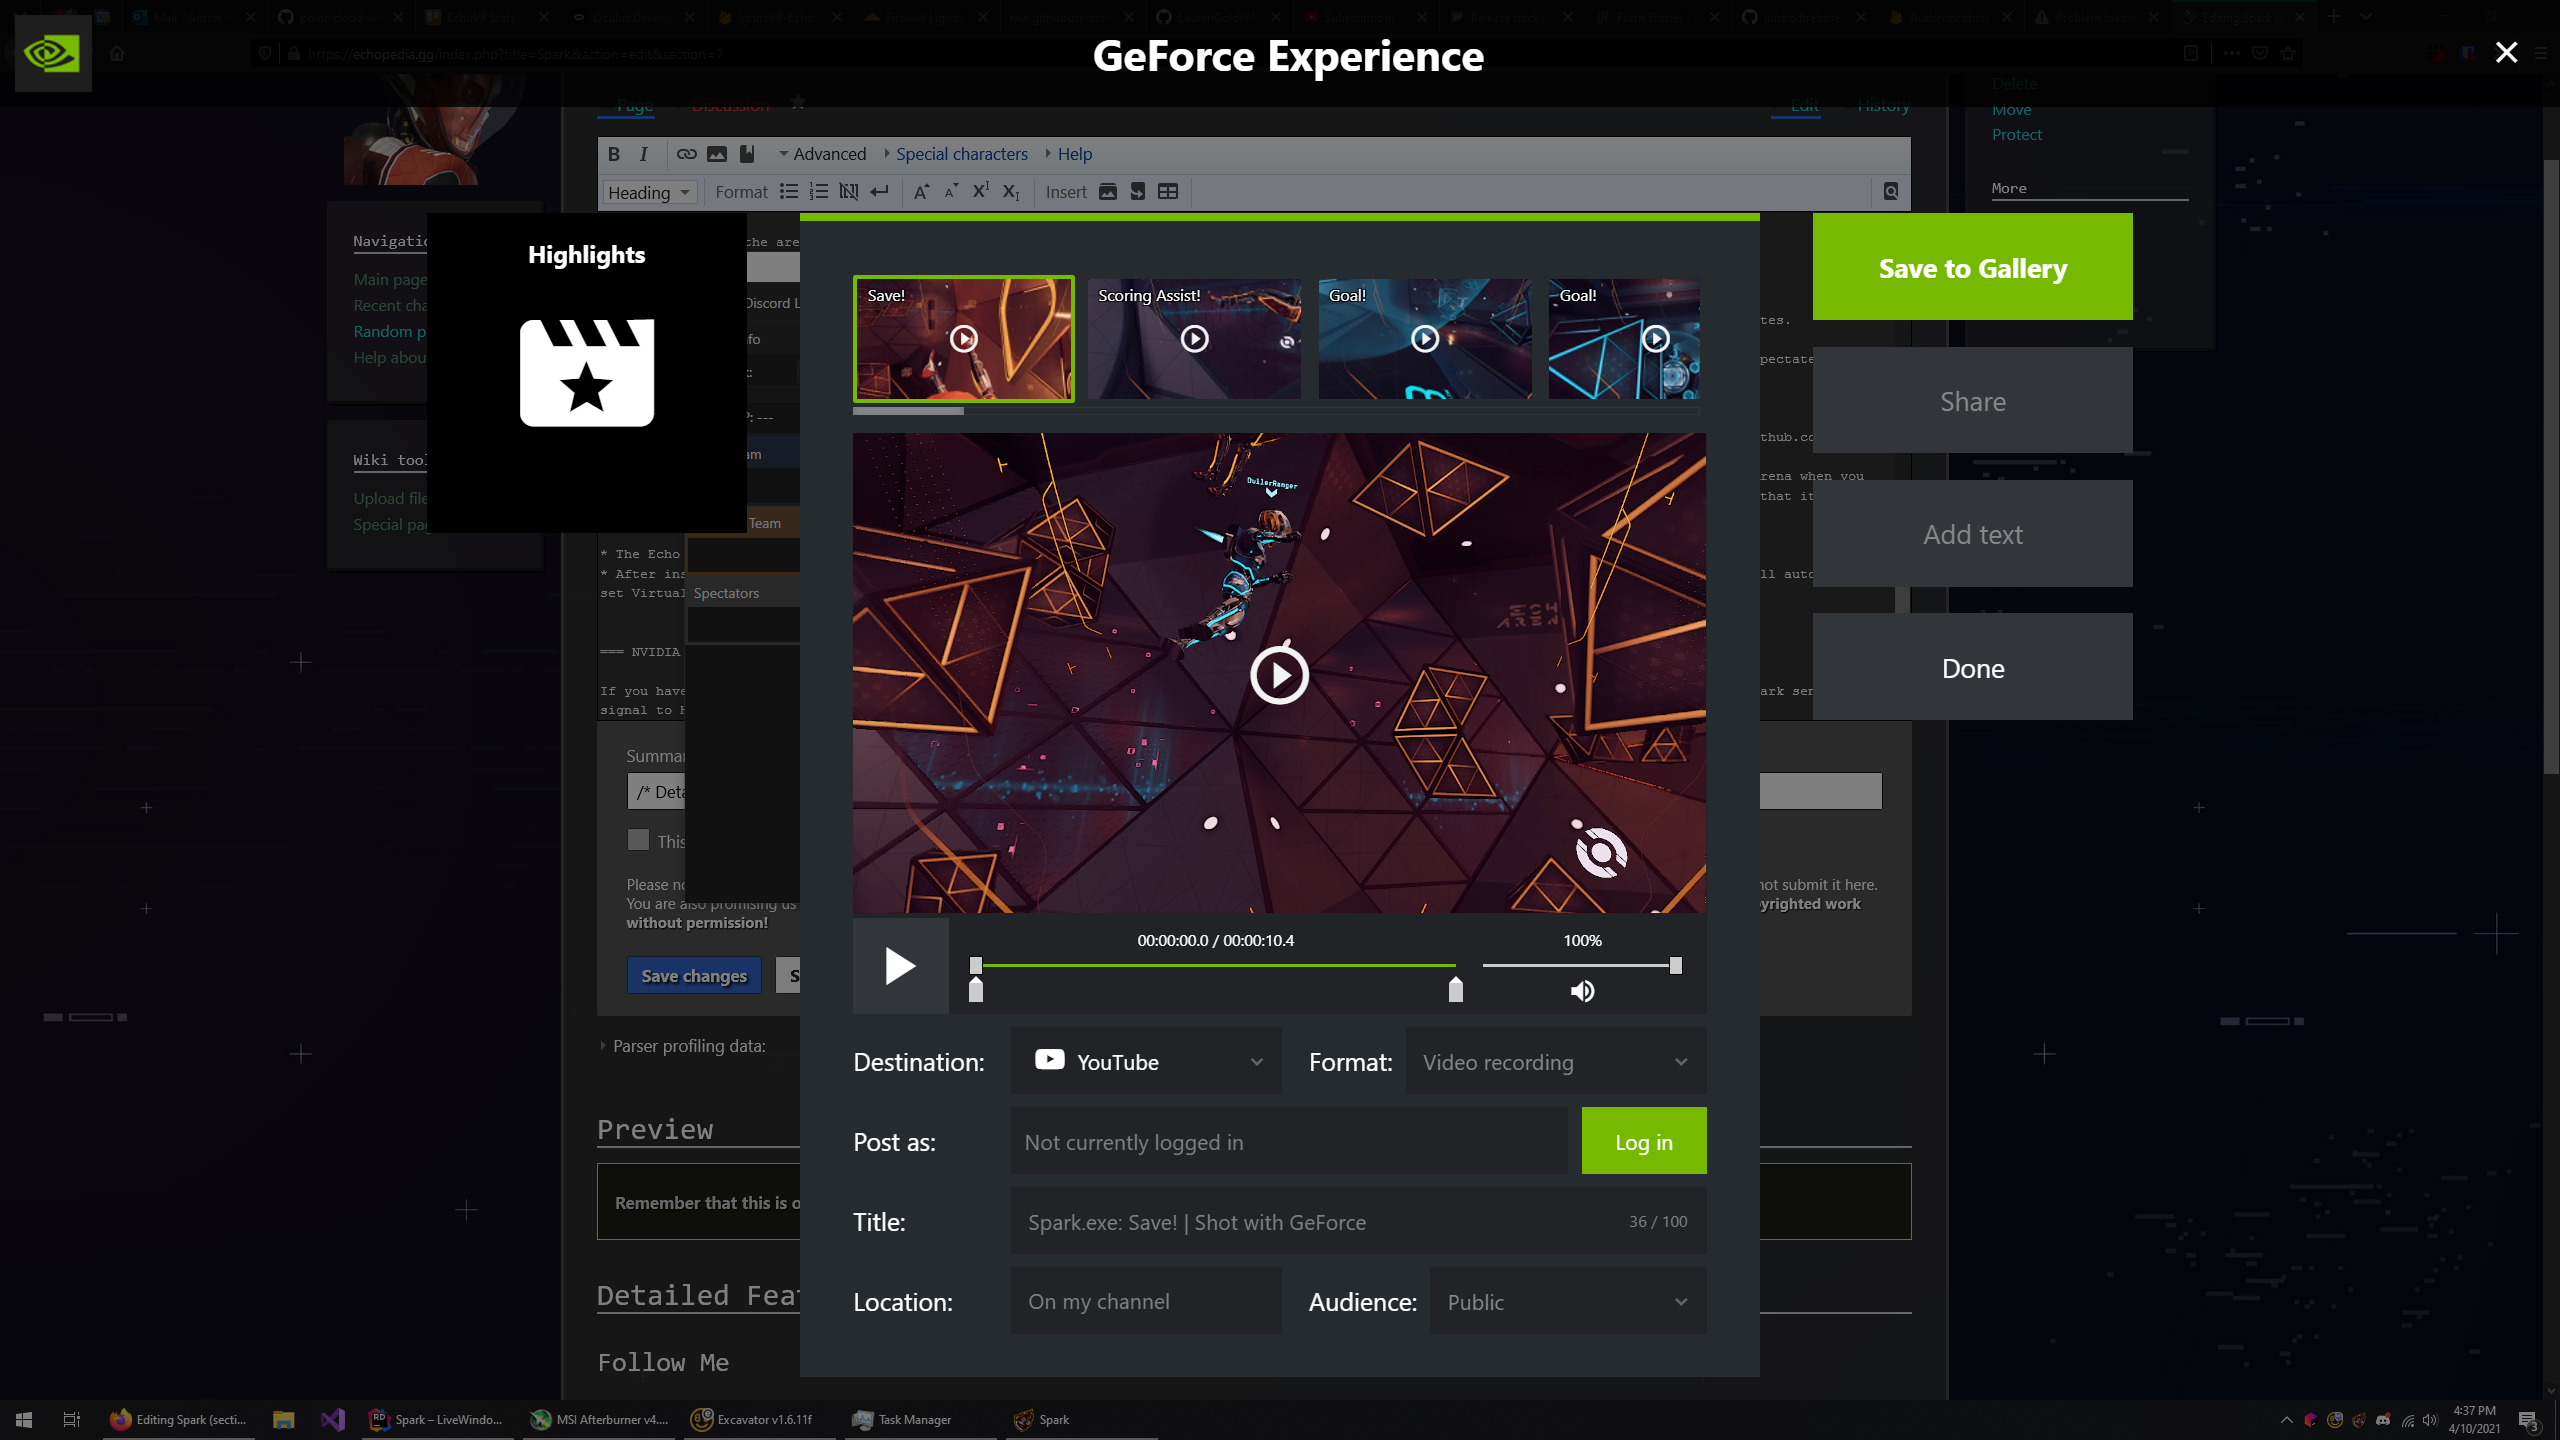
Task: Click the search and replace icon
Action: pos(1891,192)
